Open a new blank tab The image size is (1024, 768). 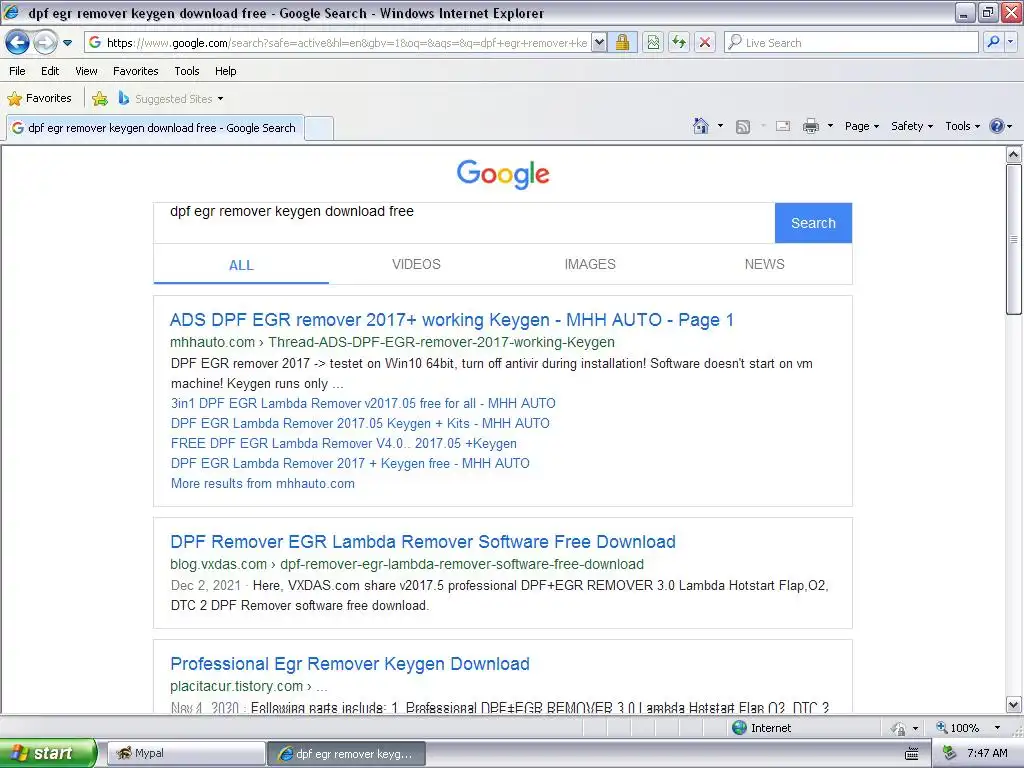click(319, 128)
